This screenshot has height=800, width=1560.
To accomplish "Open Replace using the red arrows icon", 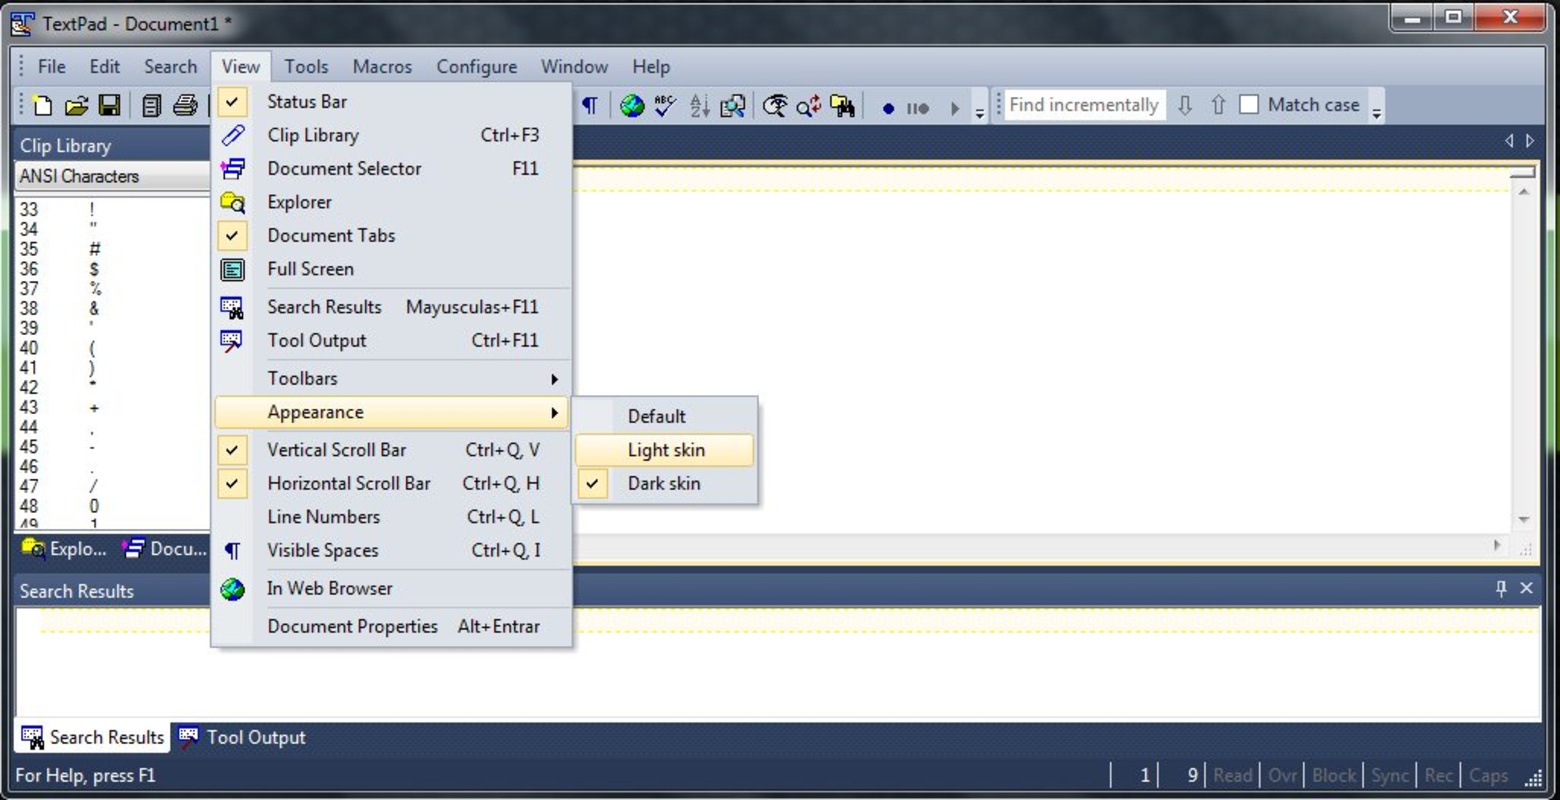I will 809,105.
